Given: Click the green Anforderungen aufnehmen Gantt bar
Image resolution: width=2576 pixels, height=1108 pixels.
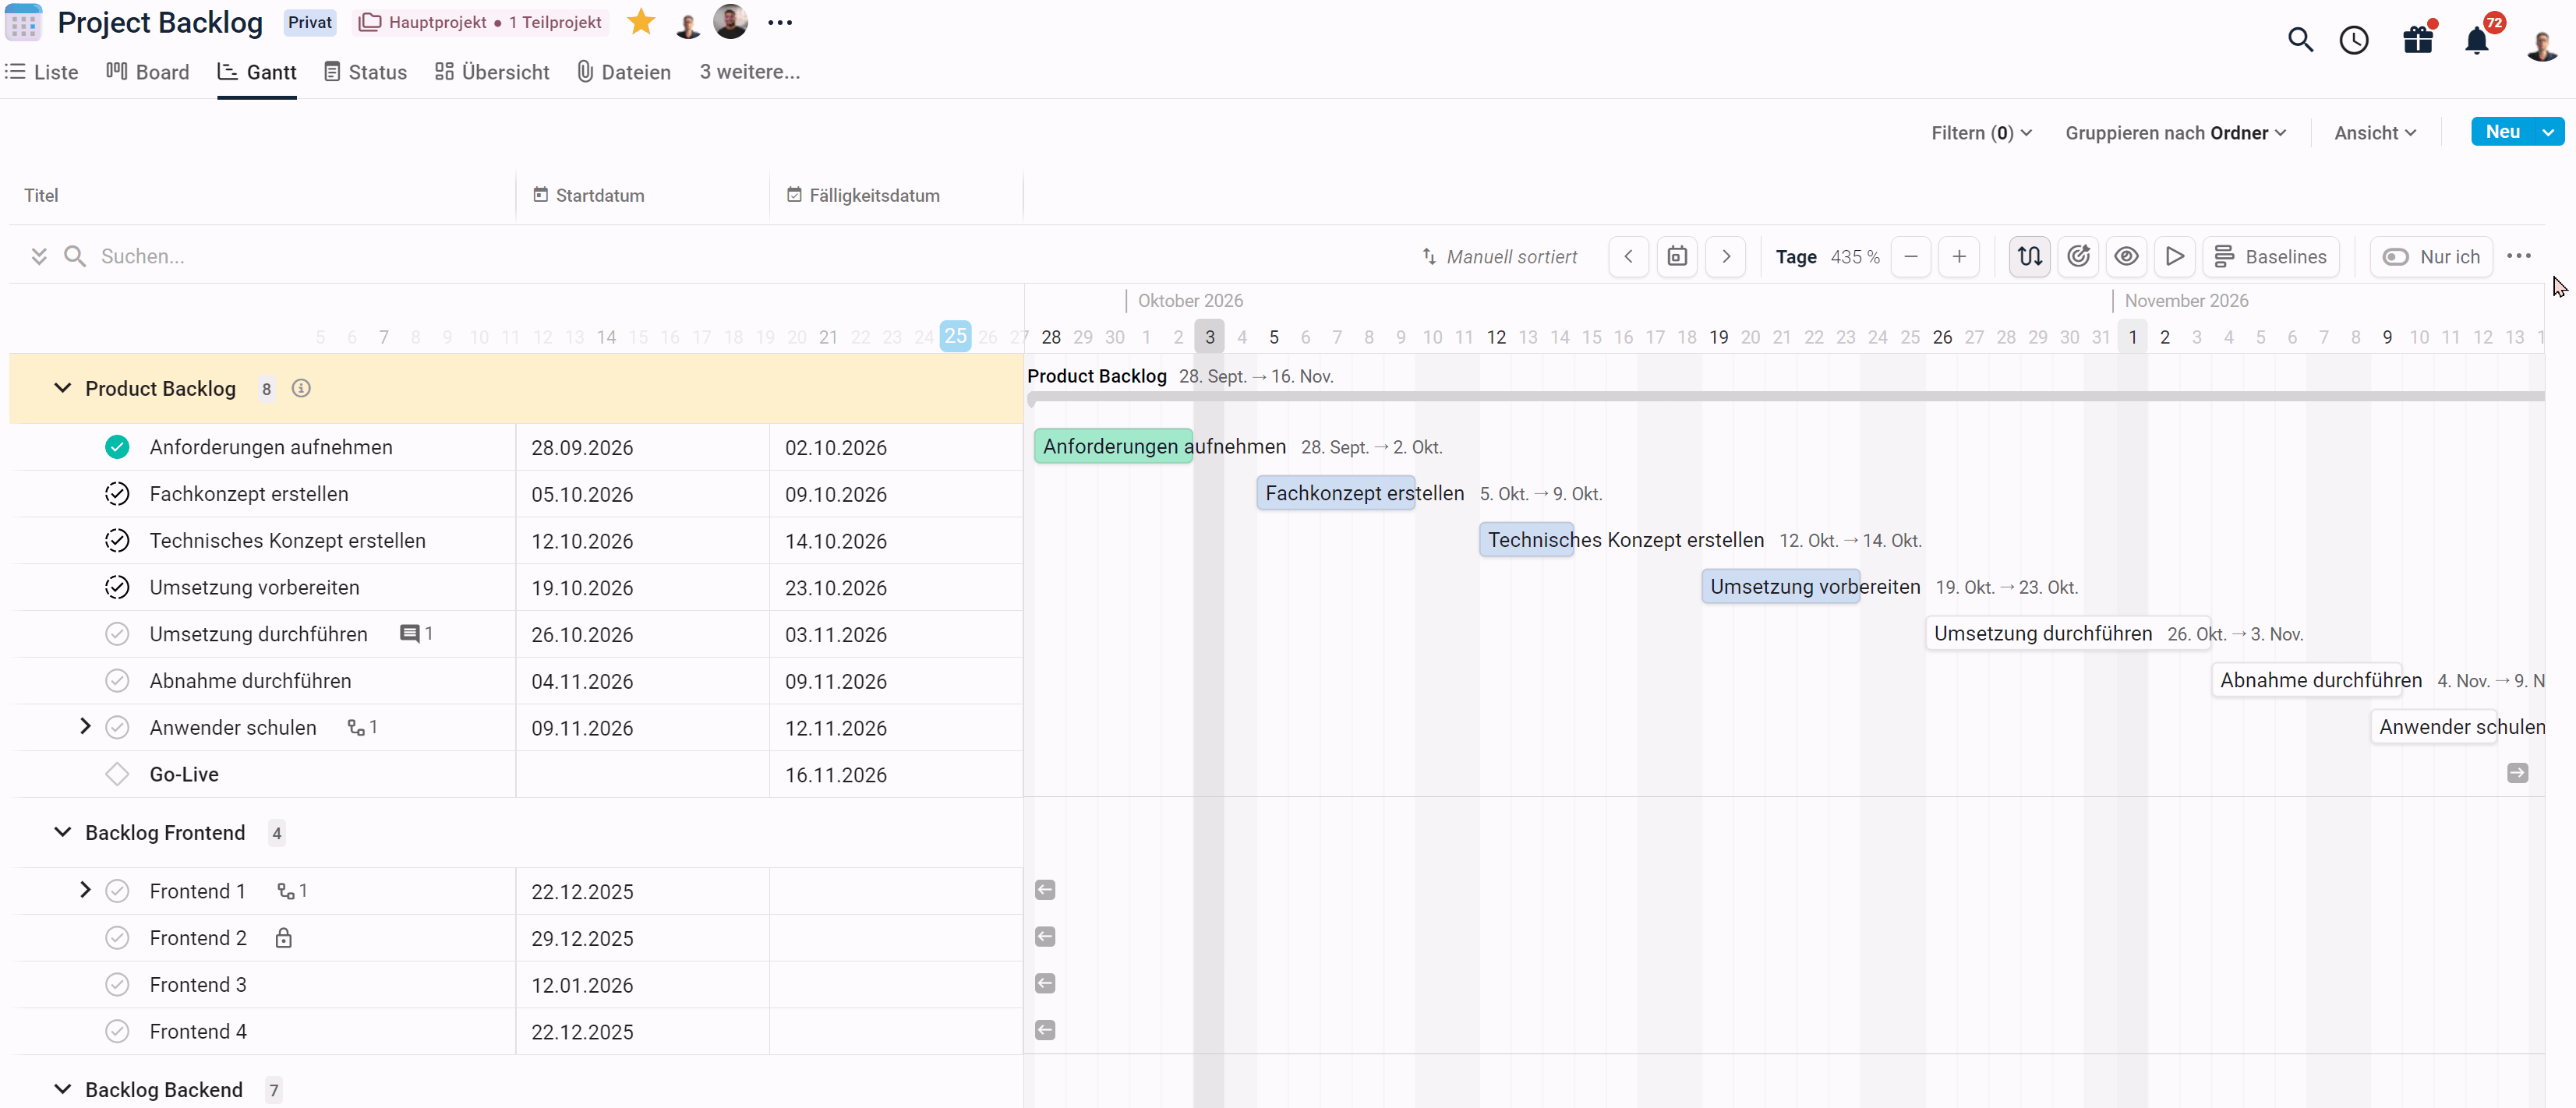Looking at the screenshot, I should click(1113, 447).
